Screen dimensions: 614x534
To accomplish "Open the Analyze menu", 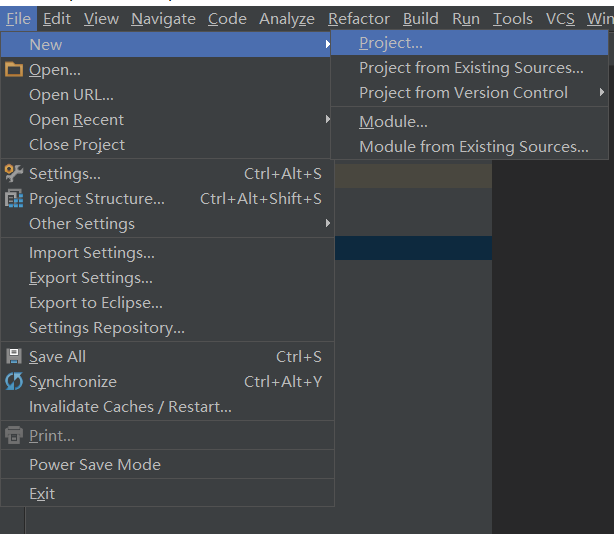I will (287, 19).
